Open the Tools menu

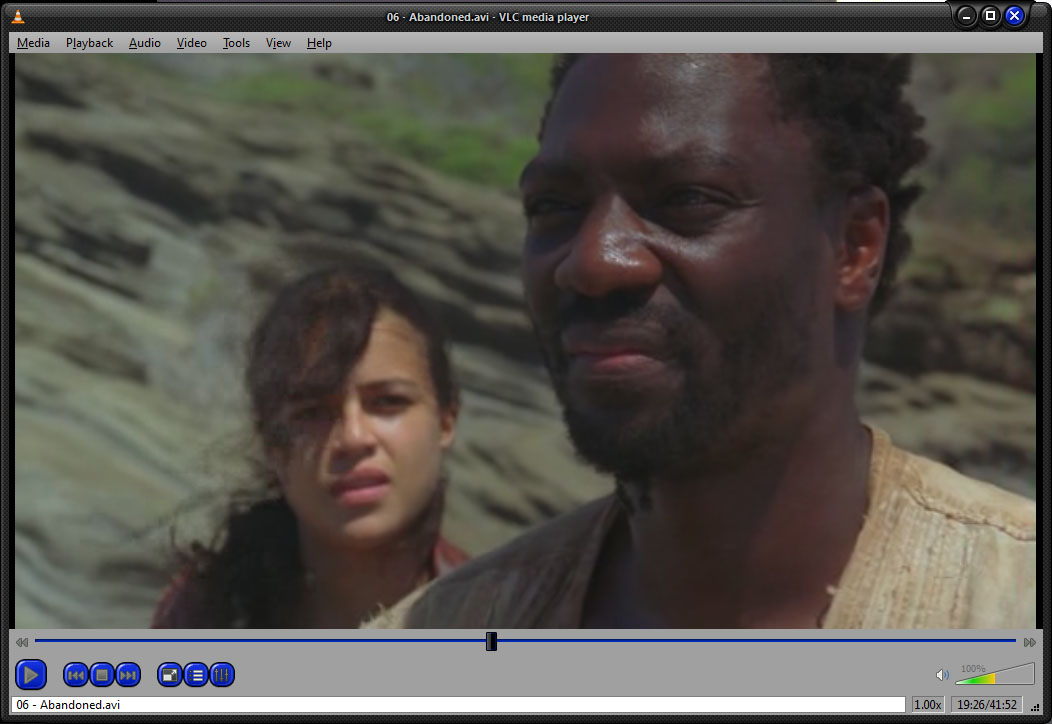click(236, 43)
